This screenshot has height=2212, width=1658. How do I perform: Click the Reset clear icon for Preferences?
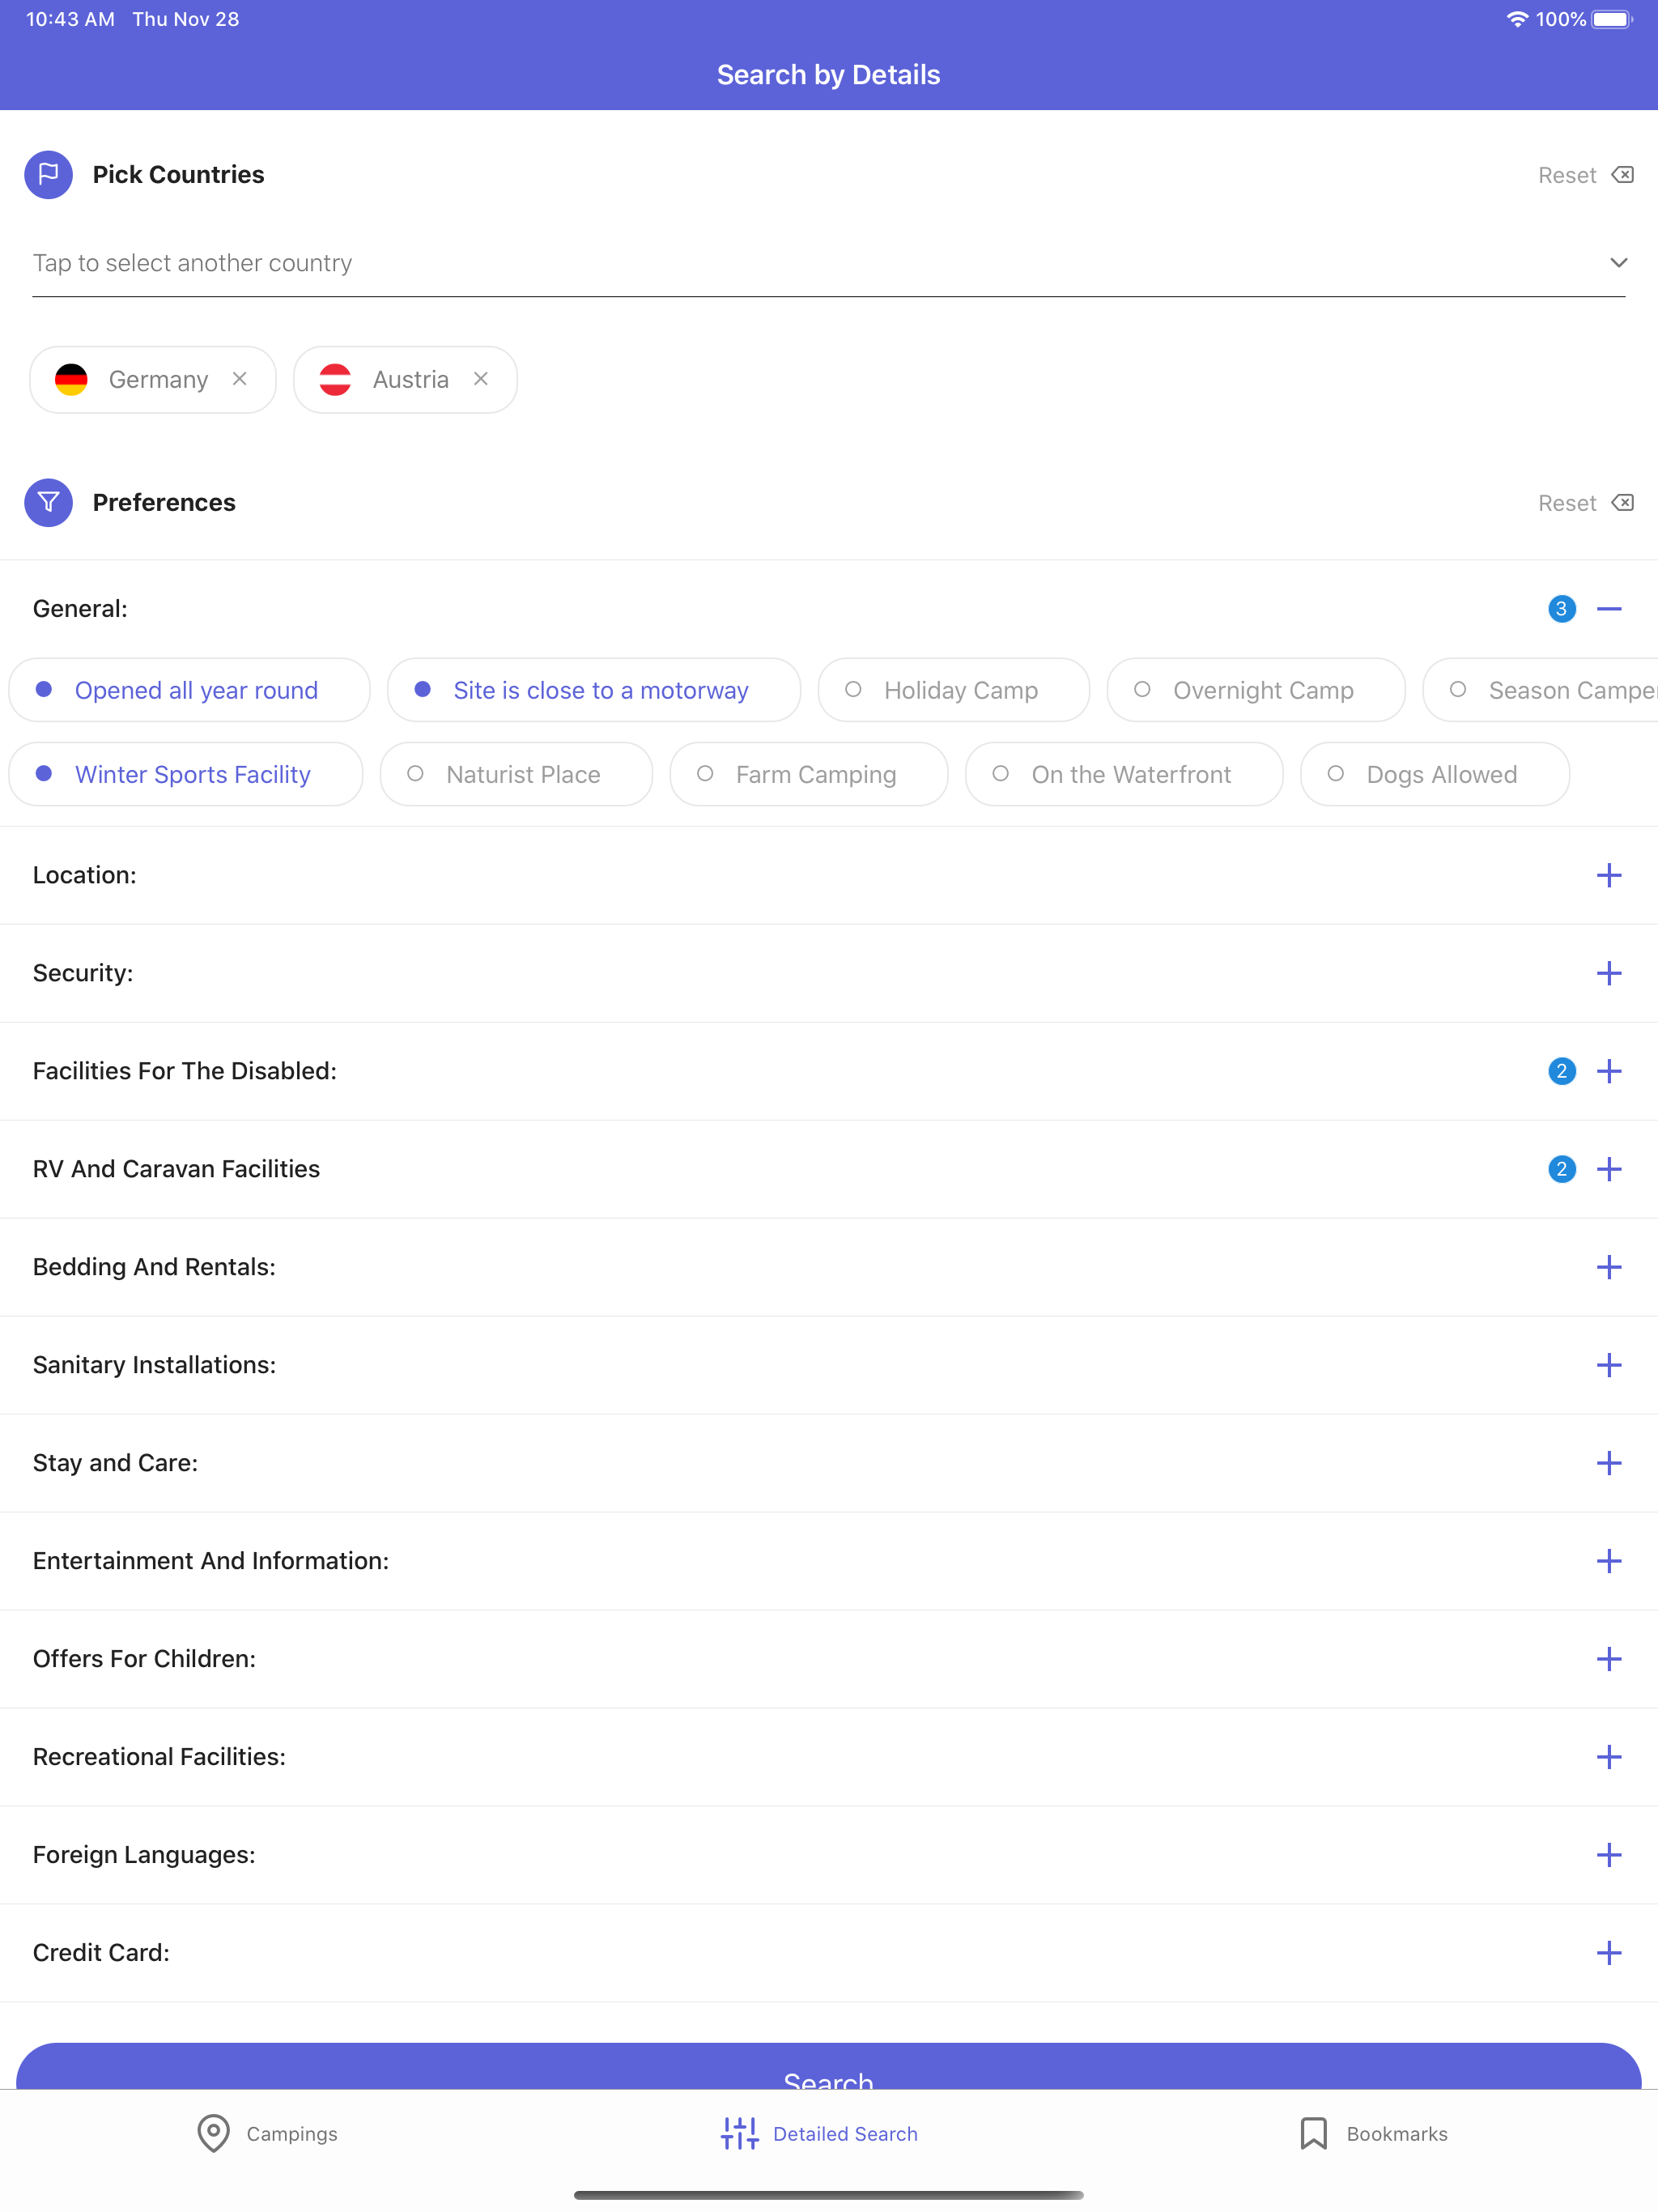[1622, 503]
